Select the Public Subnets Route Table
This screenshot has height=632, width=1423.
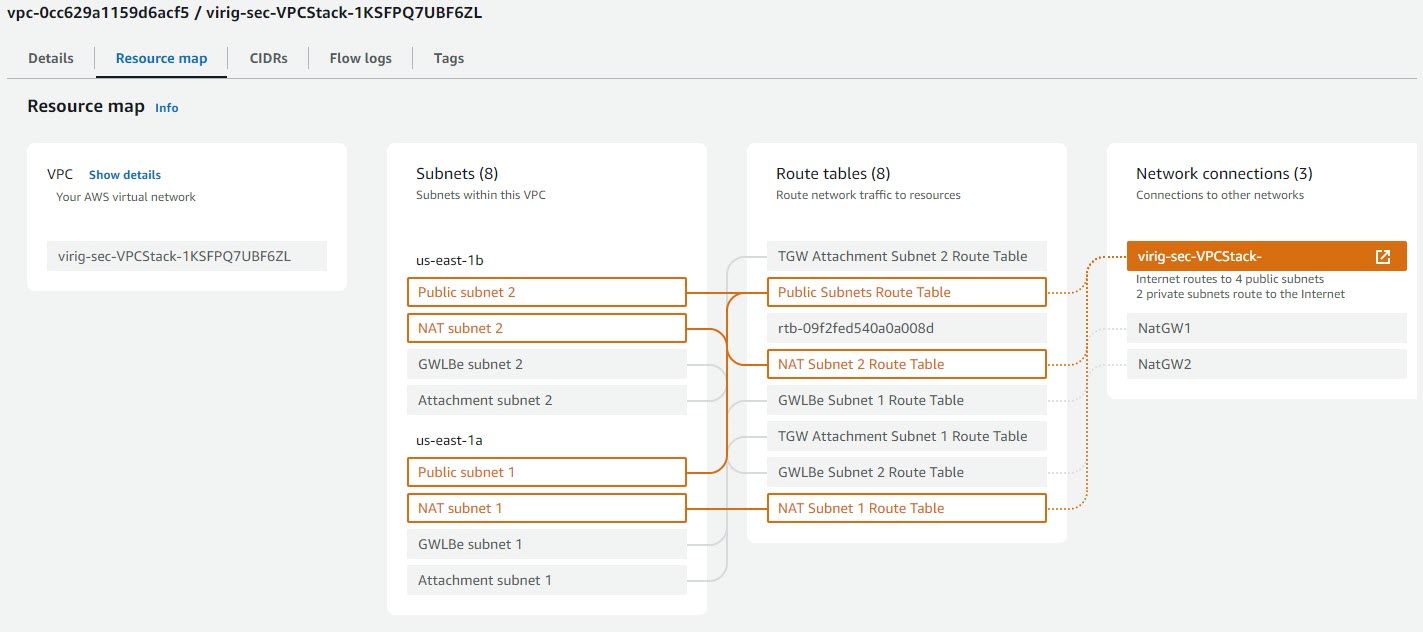[905, 291]
